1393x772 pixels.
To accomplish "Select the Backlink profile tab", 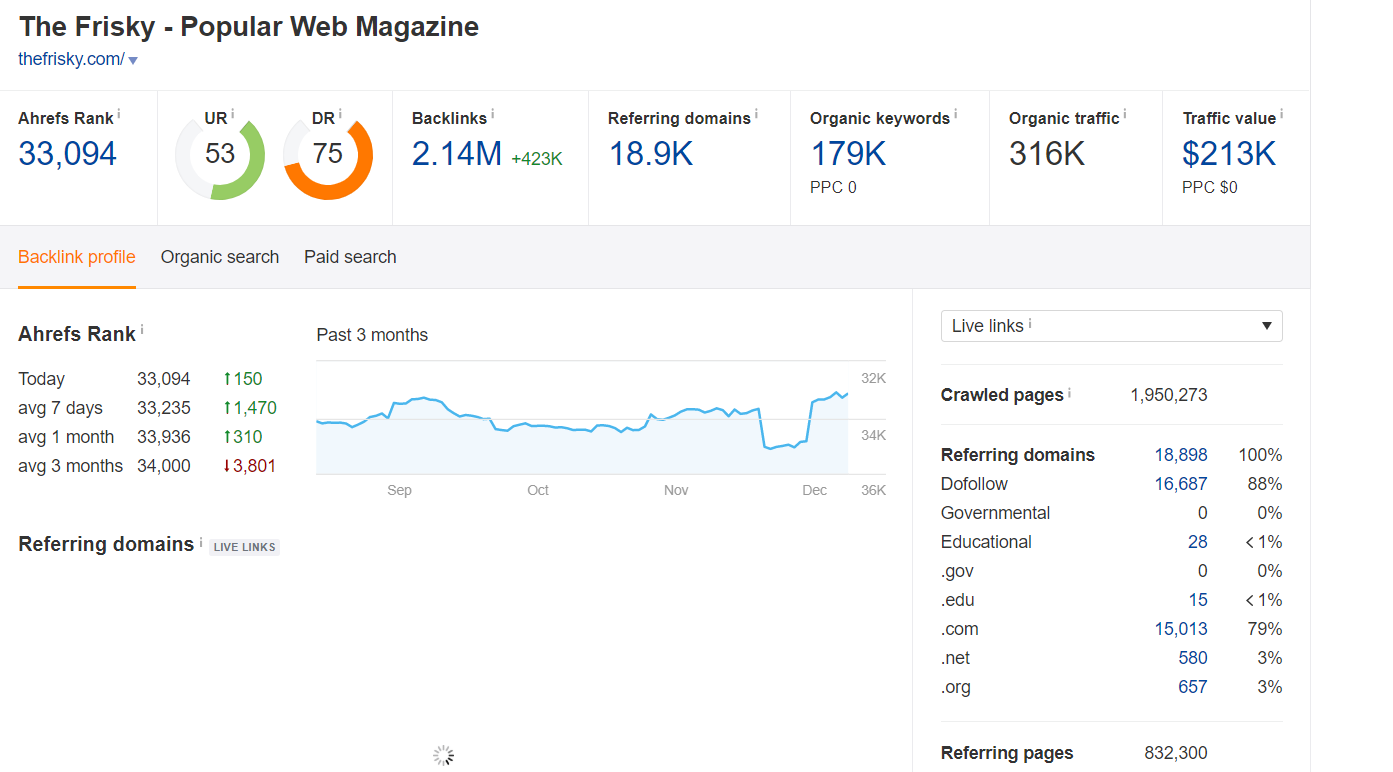I will click(x=77, y=257).
